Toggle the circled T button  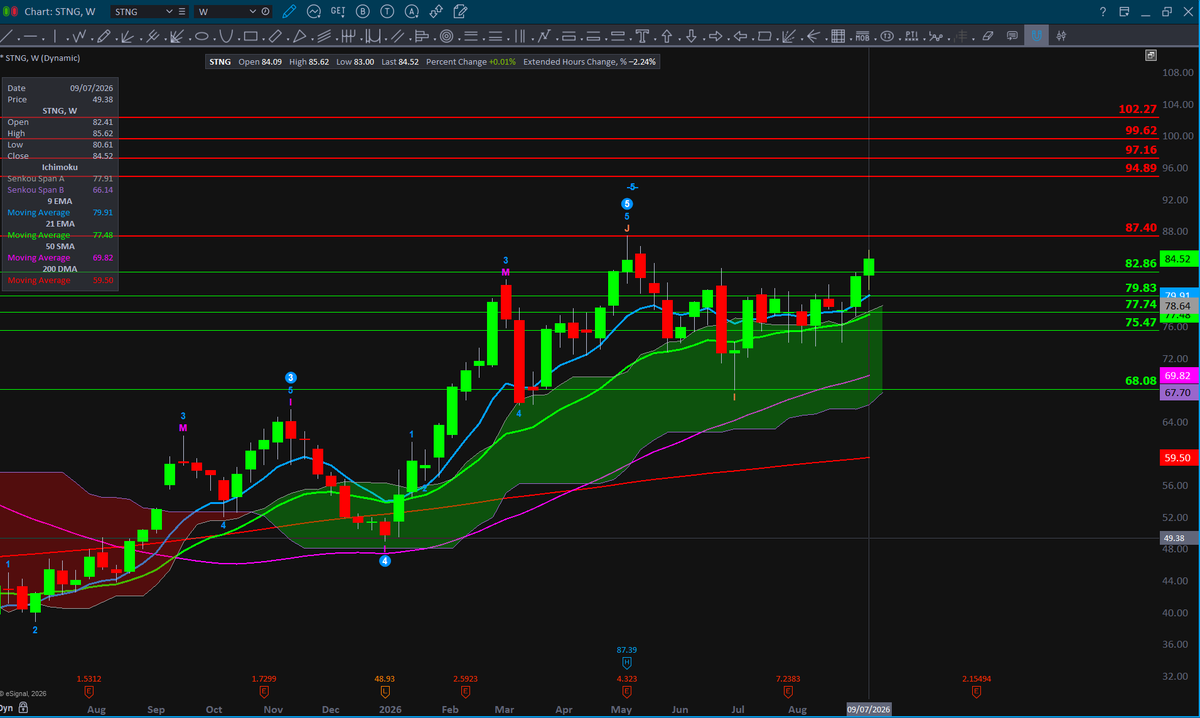[387, 11]
